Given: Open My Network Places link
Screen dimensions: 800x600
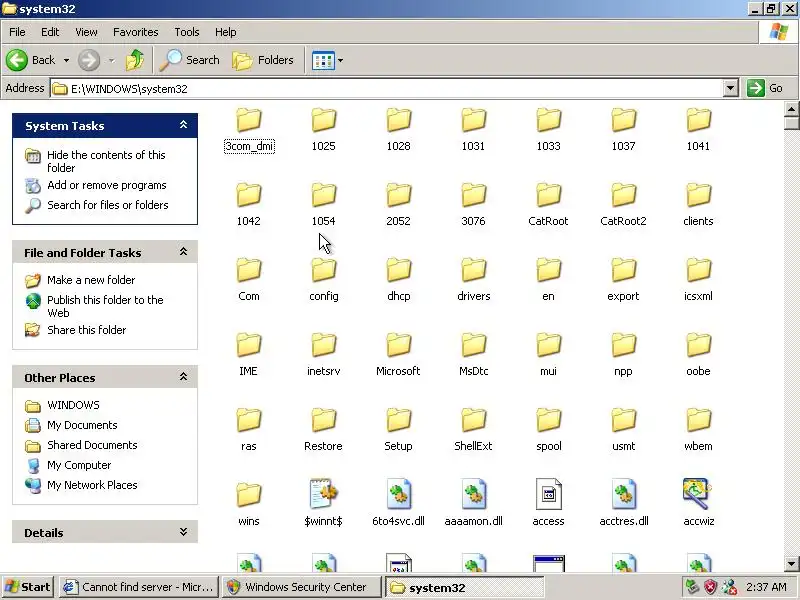Looking at the screenshot, I should pos(92,485).
